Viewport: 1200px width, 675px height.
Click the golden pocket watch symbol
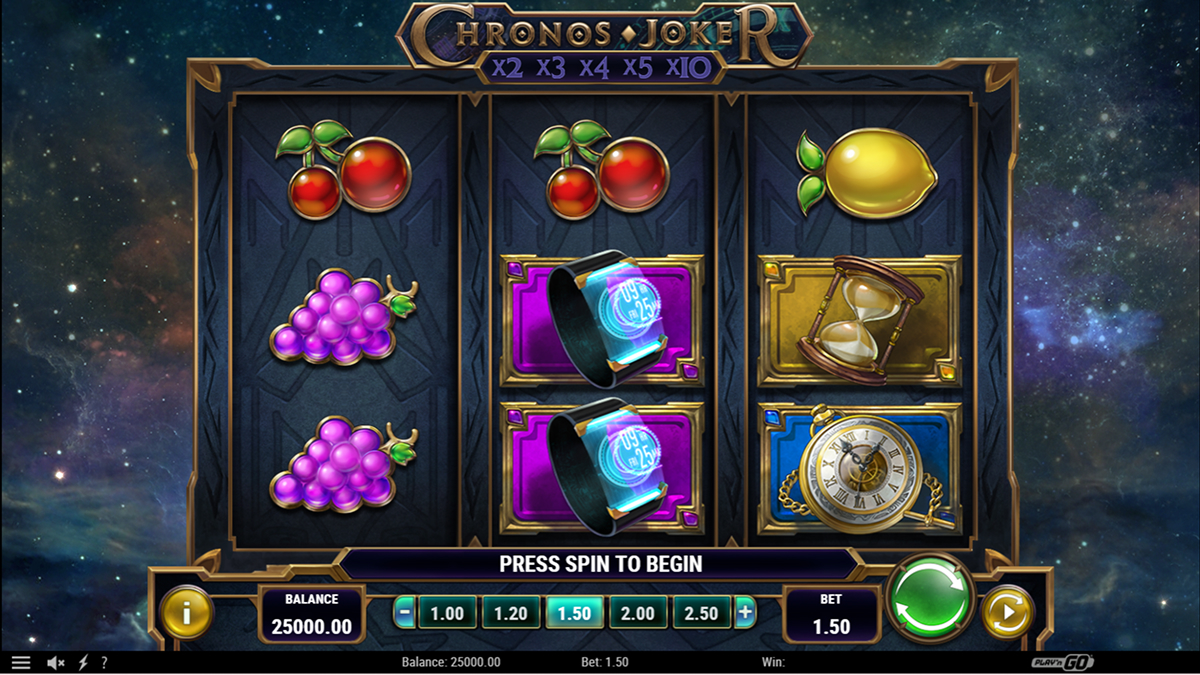tap(860, 469)
